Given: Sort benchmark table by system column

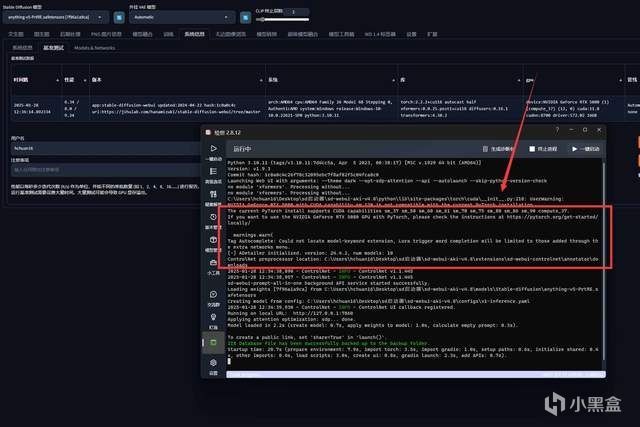Looking at the screenshot, I should point(393,80).
